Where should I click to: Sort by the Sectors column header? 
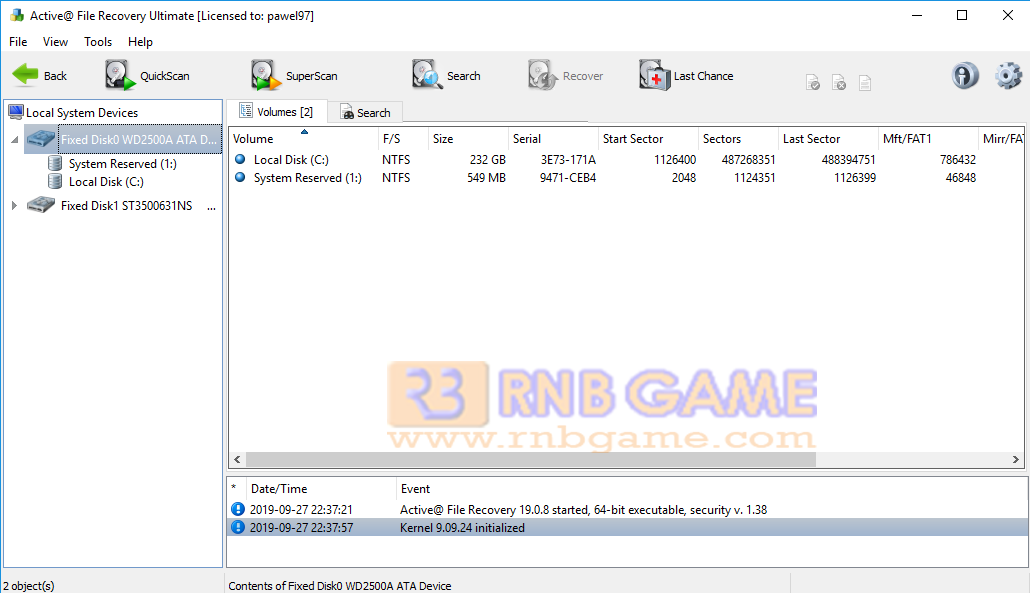pyautogui.click(x=738, y=139)
